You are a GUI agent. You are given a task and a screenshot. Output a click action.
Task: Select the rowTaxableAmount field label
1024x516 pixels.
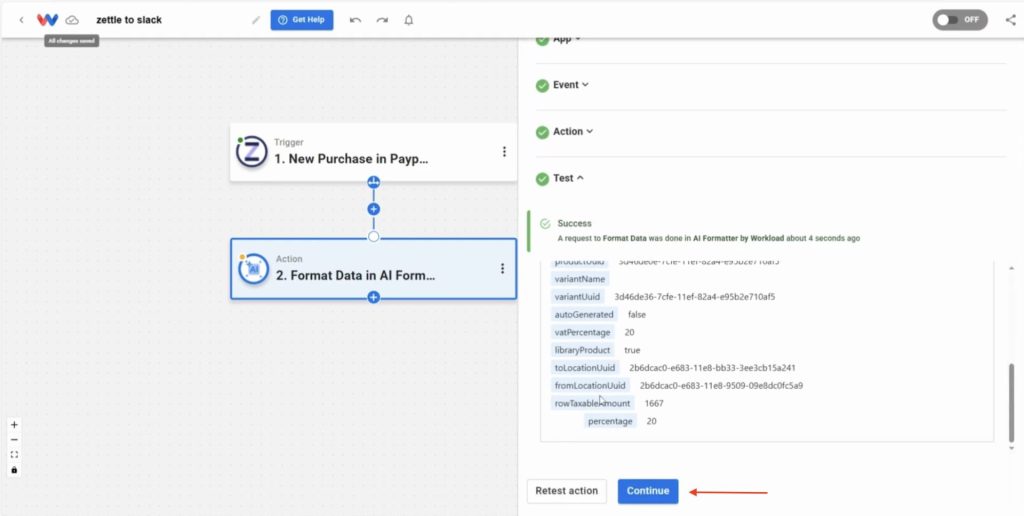[x=592, y=403]
